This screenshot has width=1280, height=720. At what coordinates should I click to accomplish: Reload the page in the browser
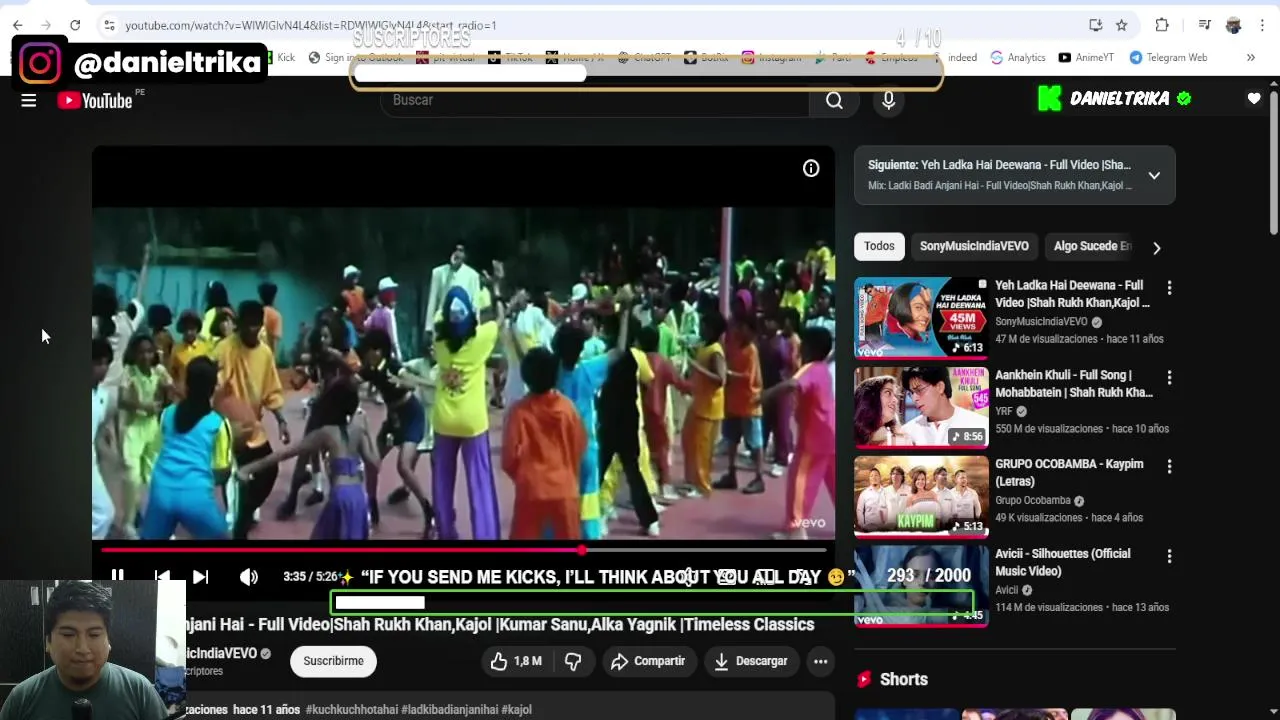[x=75, y=25]
